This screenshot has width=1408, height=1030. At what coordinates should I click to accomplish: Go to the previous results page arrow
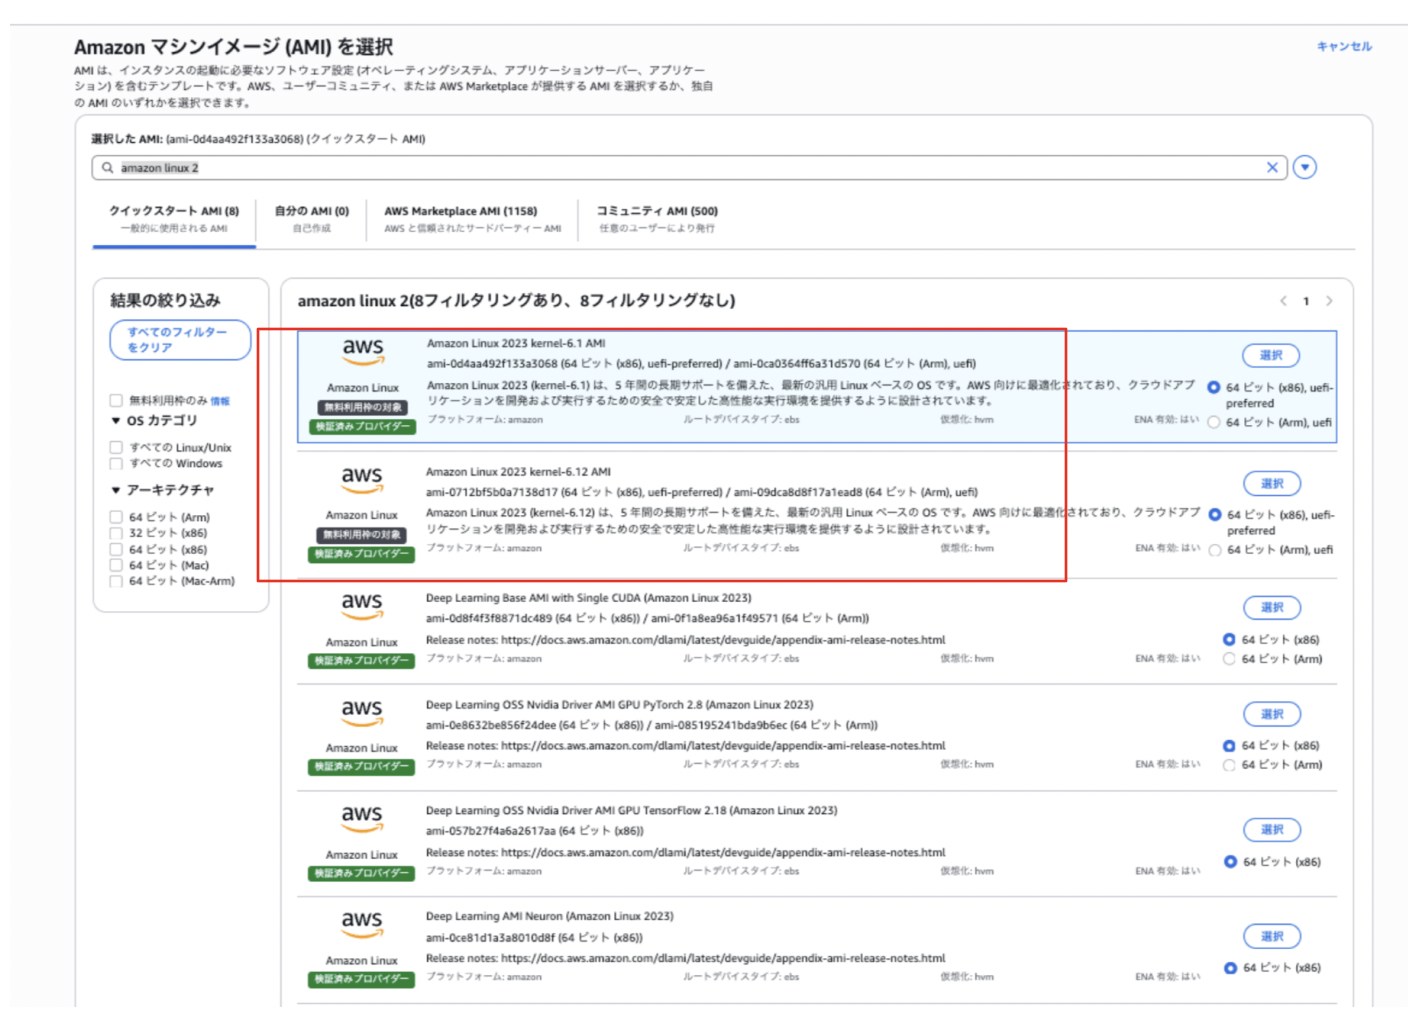click(1283, 301)
